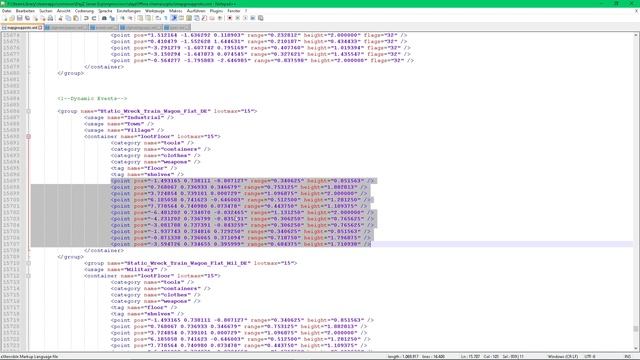The width and height of the screenshot is (640, 360).
Task: Click the Windows (CR LF) status entry
Action: pyautogui.click(x=562, y=357)
